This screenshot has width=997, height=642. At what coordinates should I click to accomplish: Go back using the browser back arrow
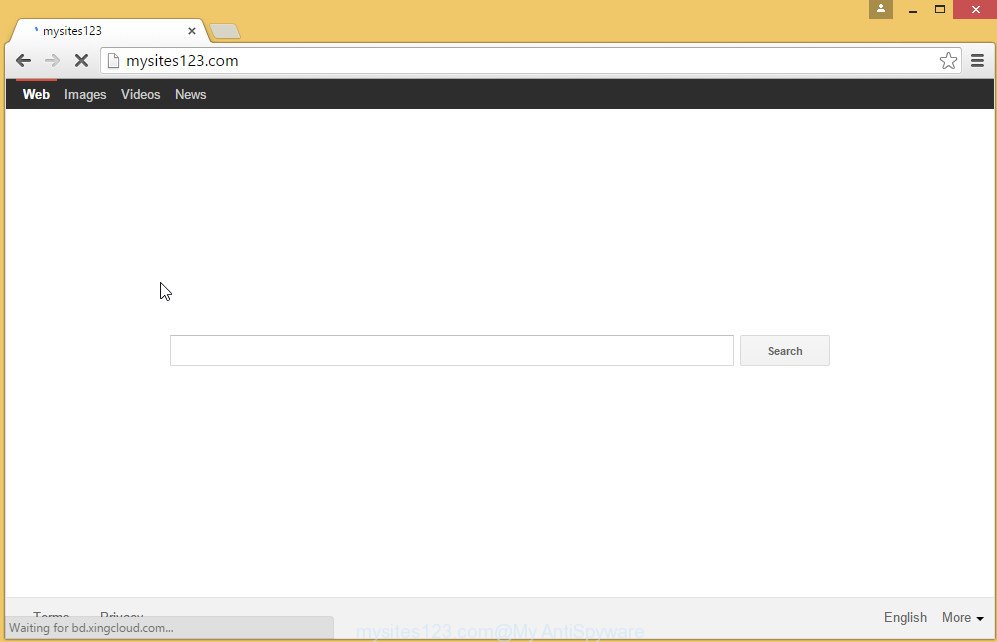coord(24,61)
